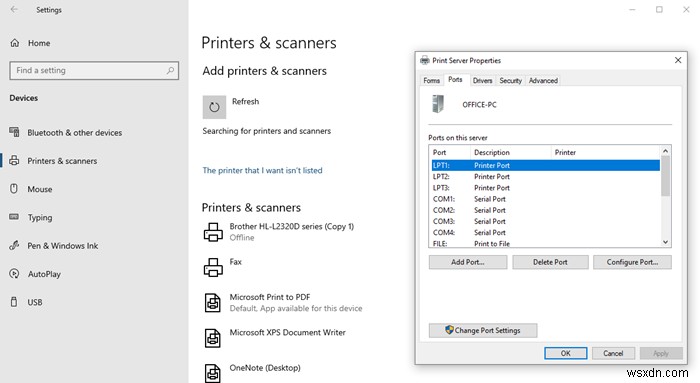Viewport: 700px width, 383px height.
Task: Click the Refresh icon button
Action: [214, 107]
